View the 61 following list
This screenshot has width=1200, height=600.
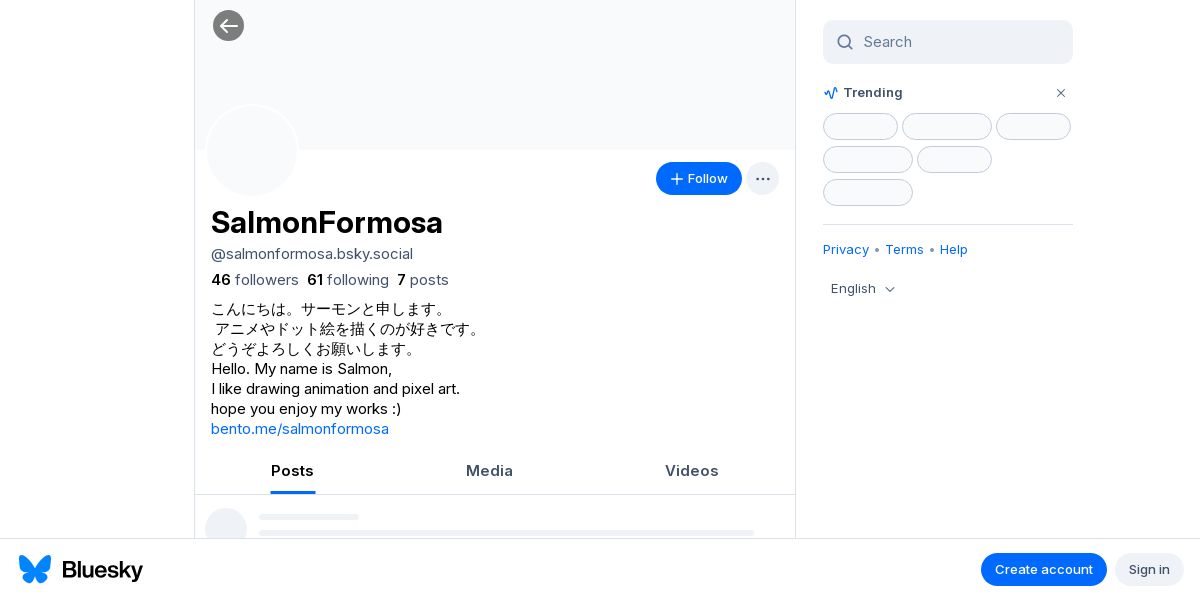click(x=348, y=280)
